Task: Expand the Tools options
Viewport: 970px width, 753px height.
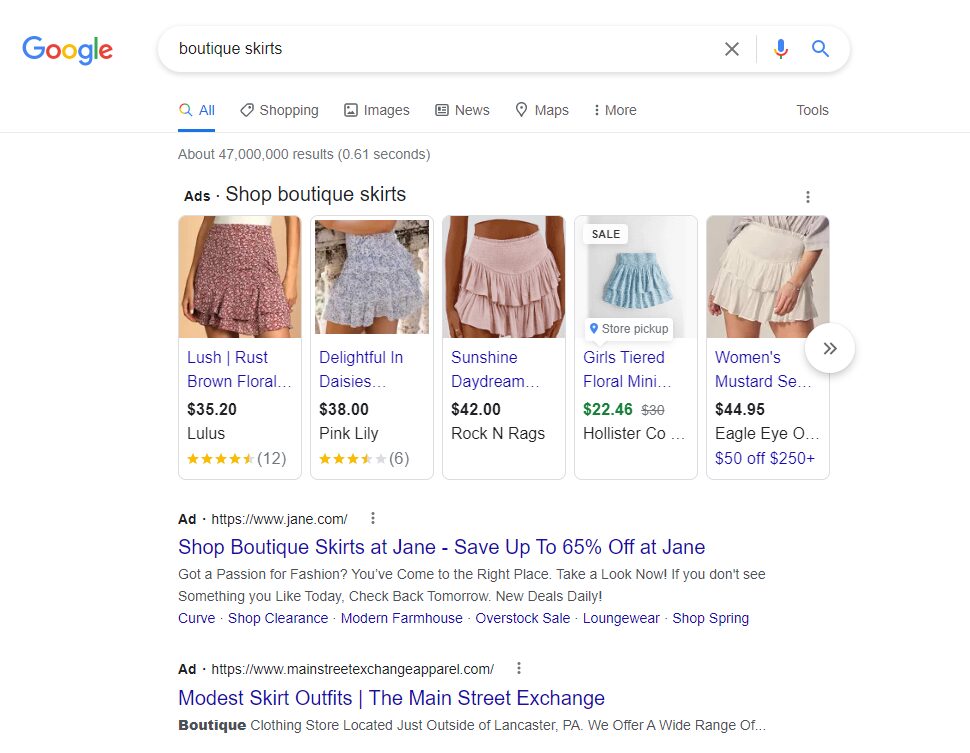Action: (812, 110)
